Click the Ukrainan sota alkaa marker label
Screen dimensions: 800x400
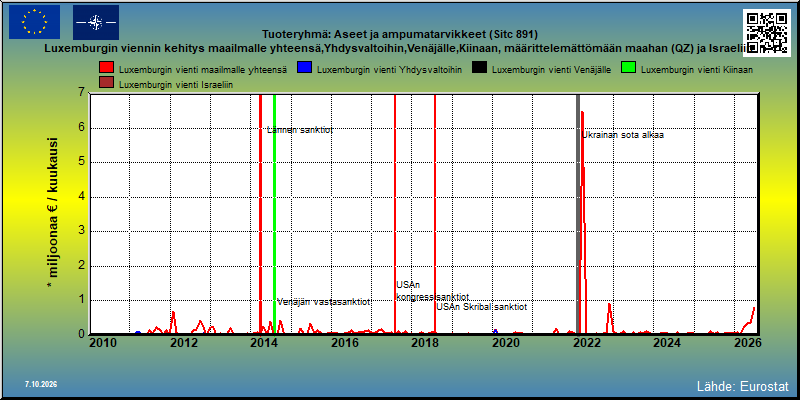point(623,135)
